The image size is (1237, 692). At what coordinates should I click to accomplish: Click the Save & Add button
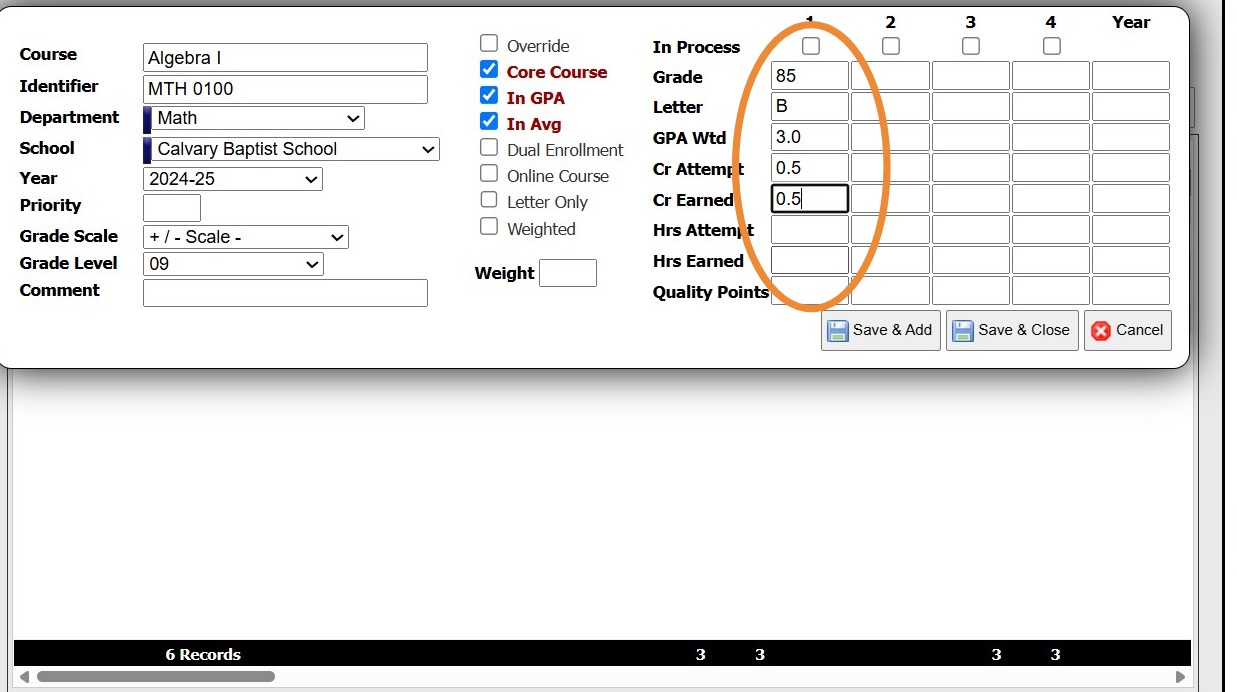pyautogui.click(x=880, y=330)
